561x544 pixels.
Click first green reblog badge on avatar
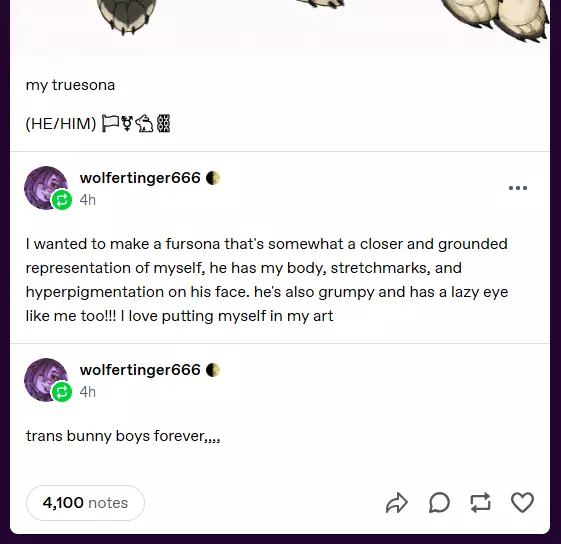tap(62, 200)
